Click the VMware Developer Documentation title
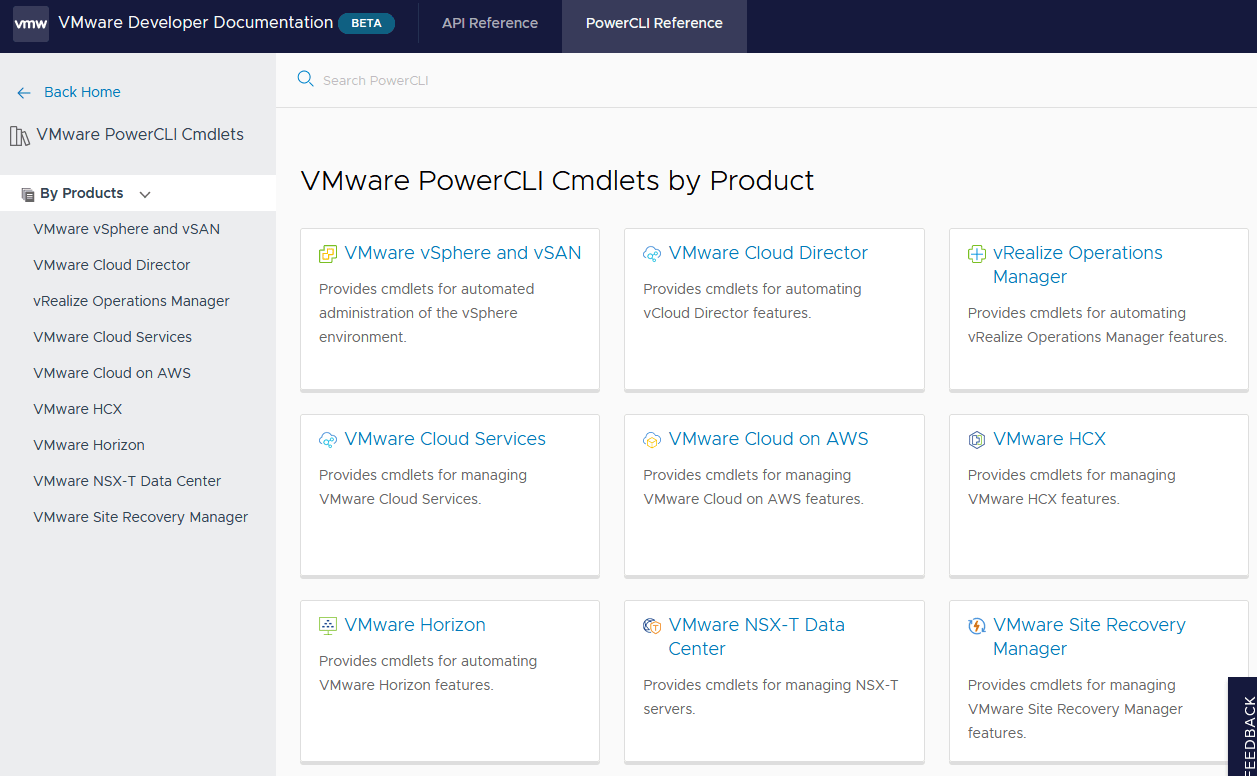 coord(196,22)
